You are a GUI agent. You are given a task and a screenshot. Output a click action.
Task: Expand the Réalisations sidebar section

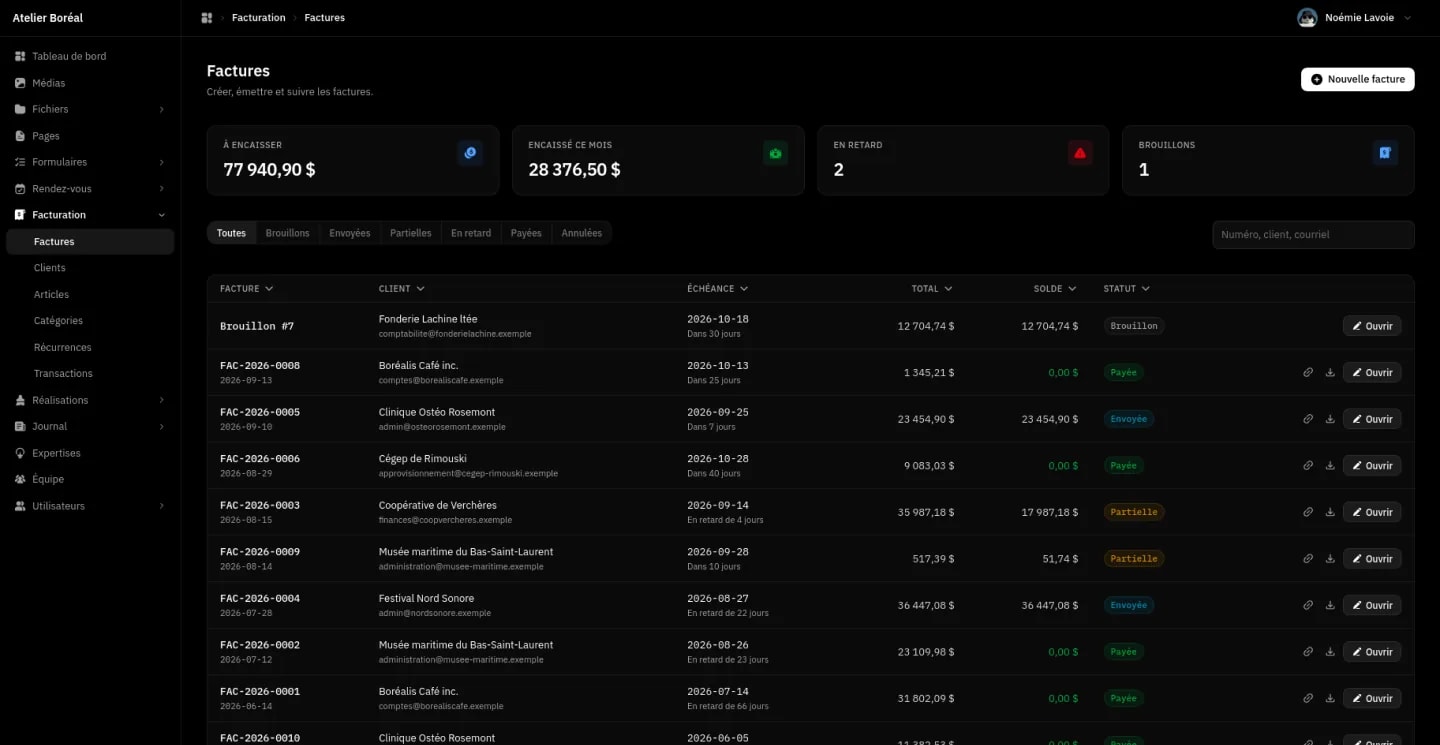(162, 400)
